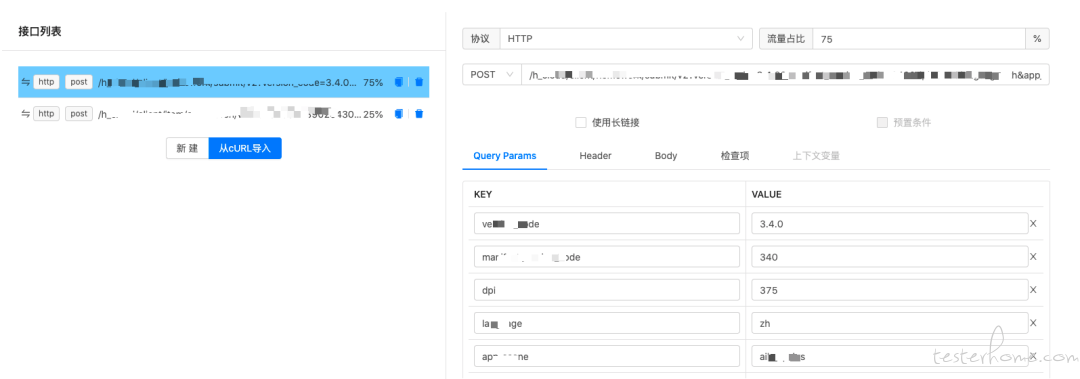The image size is (1080, 379).
Task: Remove the 340 query parameter row
Action: (x=1033, y=257)
